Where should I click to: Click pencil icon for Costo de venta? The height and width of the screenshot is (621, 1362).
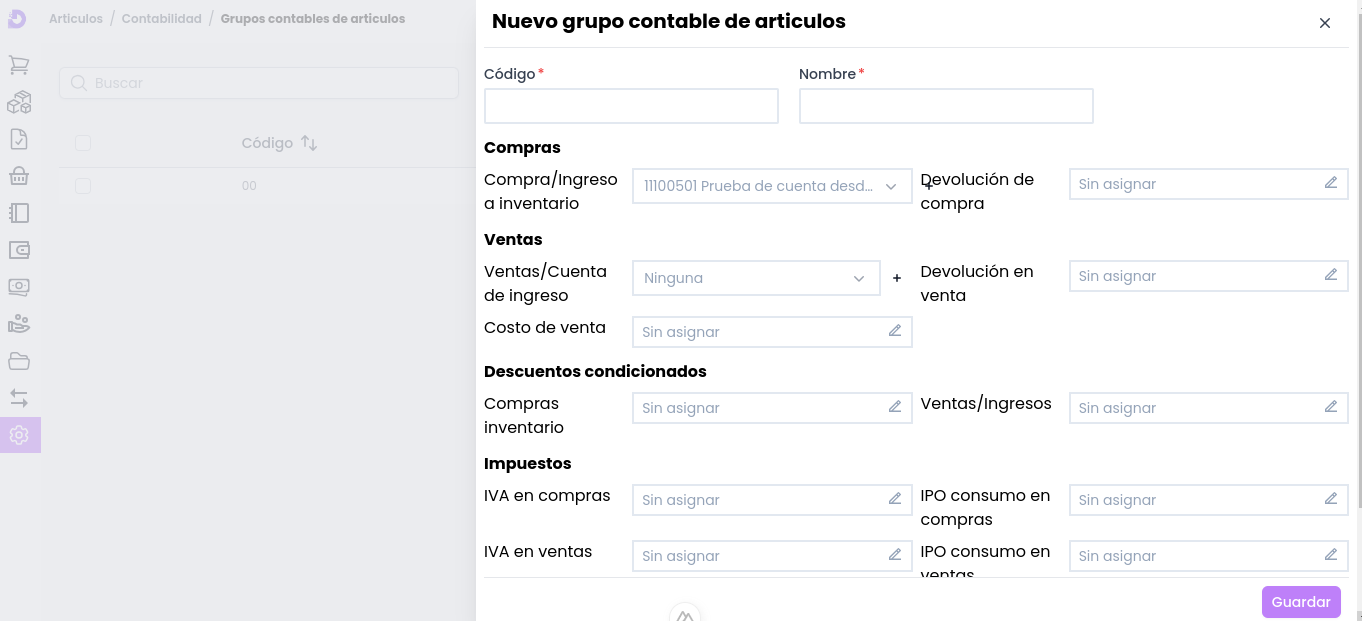[x=894, y=331]
